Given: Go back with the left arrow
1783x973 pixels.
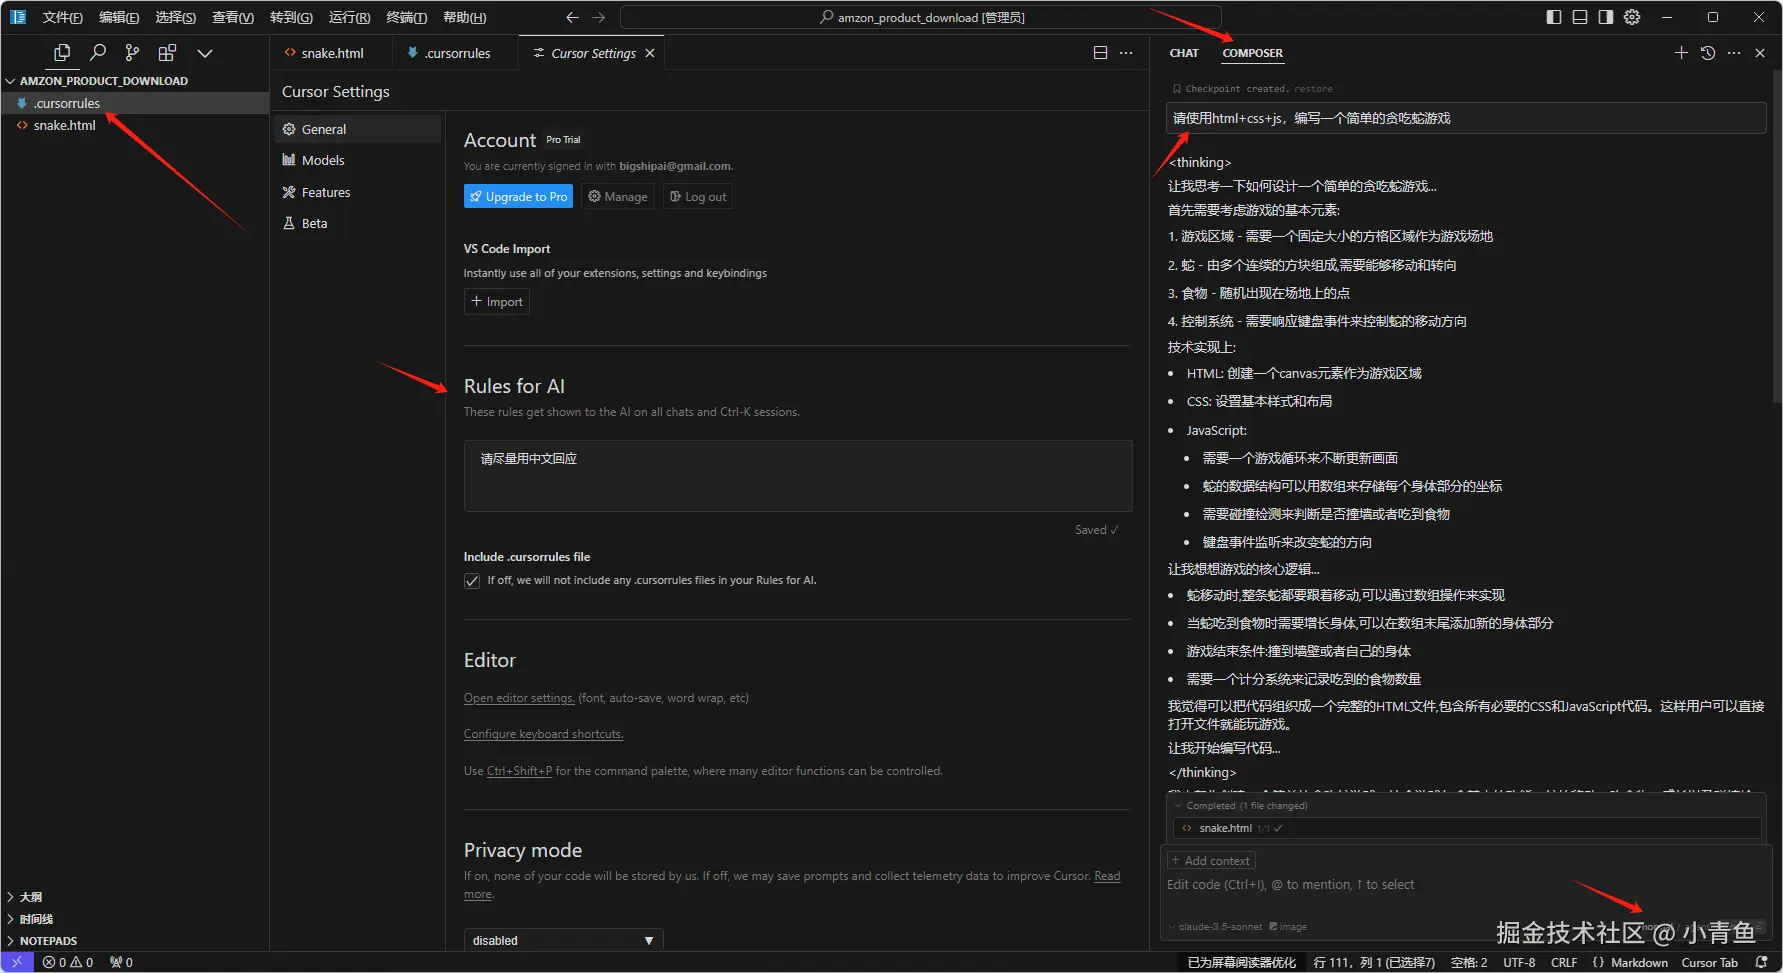Looking at the screenshot, I should pyautogui.click(x=572, y=17).
